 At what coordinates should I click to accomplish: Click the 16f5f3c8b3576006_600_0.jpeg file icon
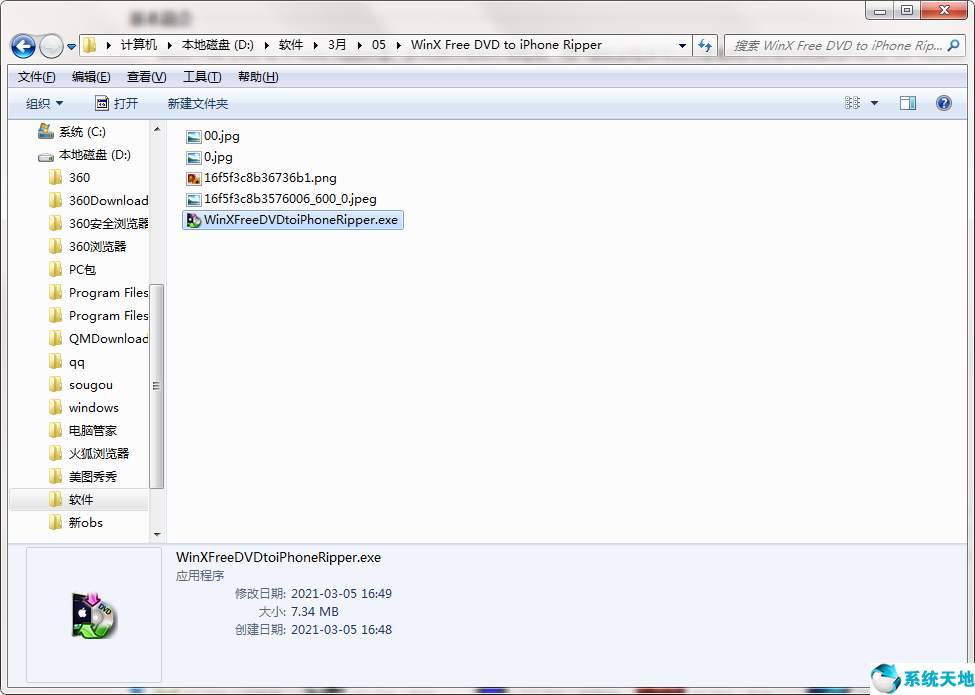point(194,200)
